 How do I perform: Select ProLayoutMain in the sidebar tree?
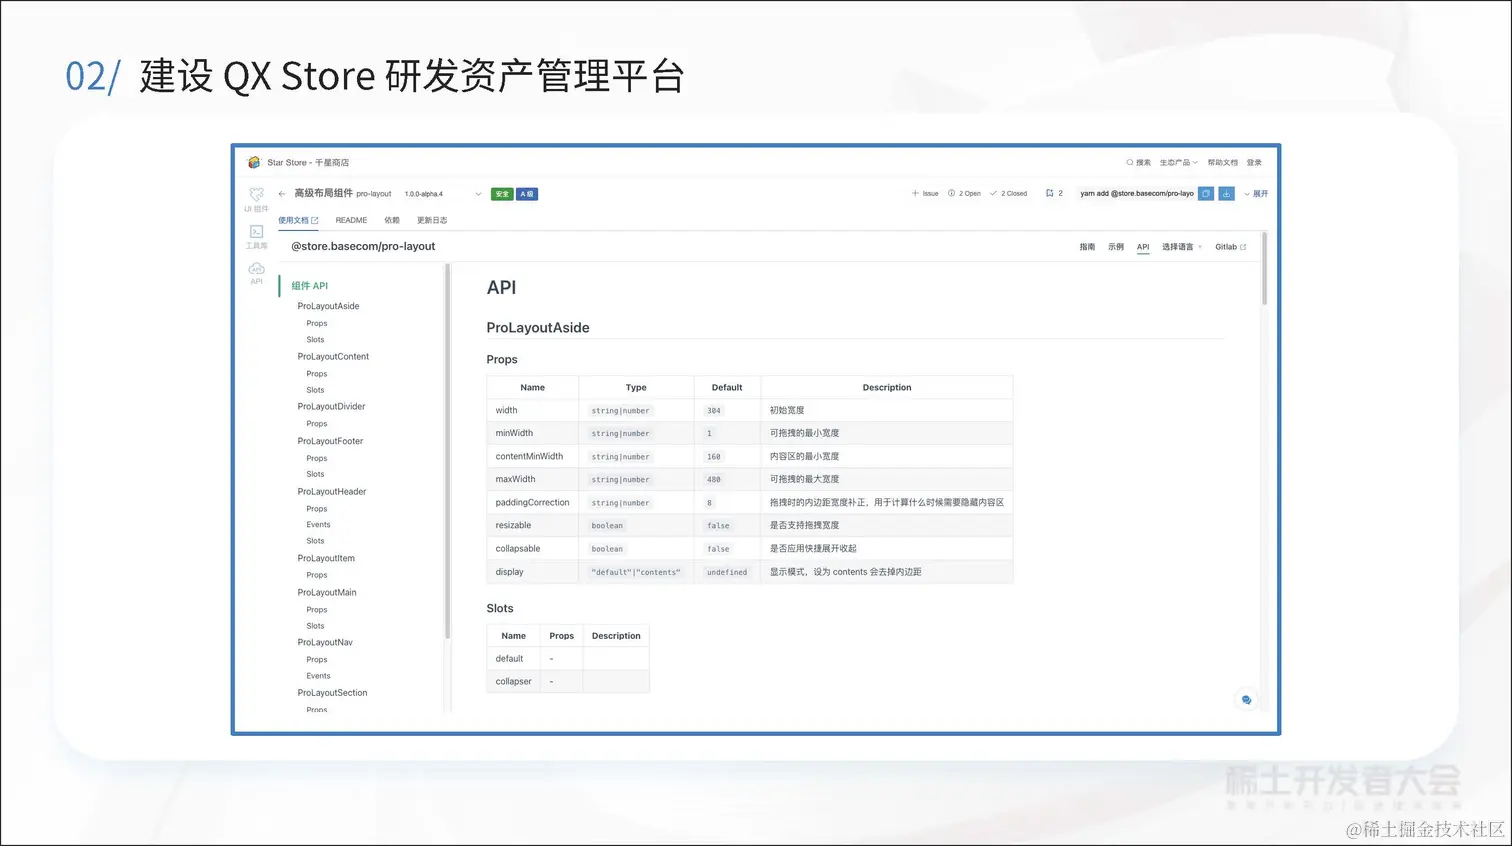click(x=327, y=592)
